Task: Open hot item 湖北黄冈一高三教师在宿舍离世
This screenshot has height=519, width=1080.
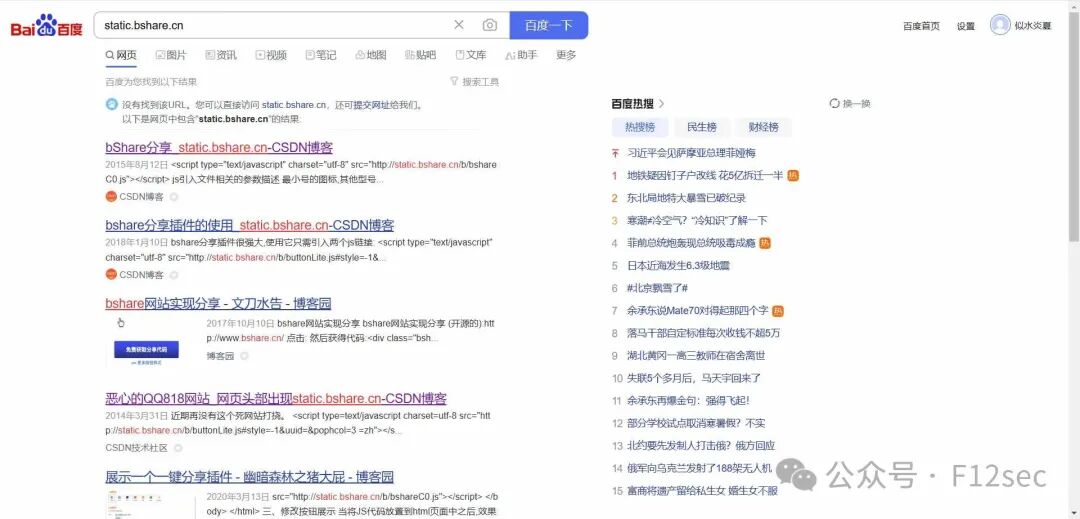Action: click(x=696, y=356)
